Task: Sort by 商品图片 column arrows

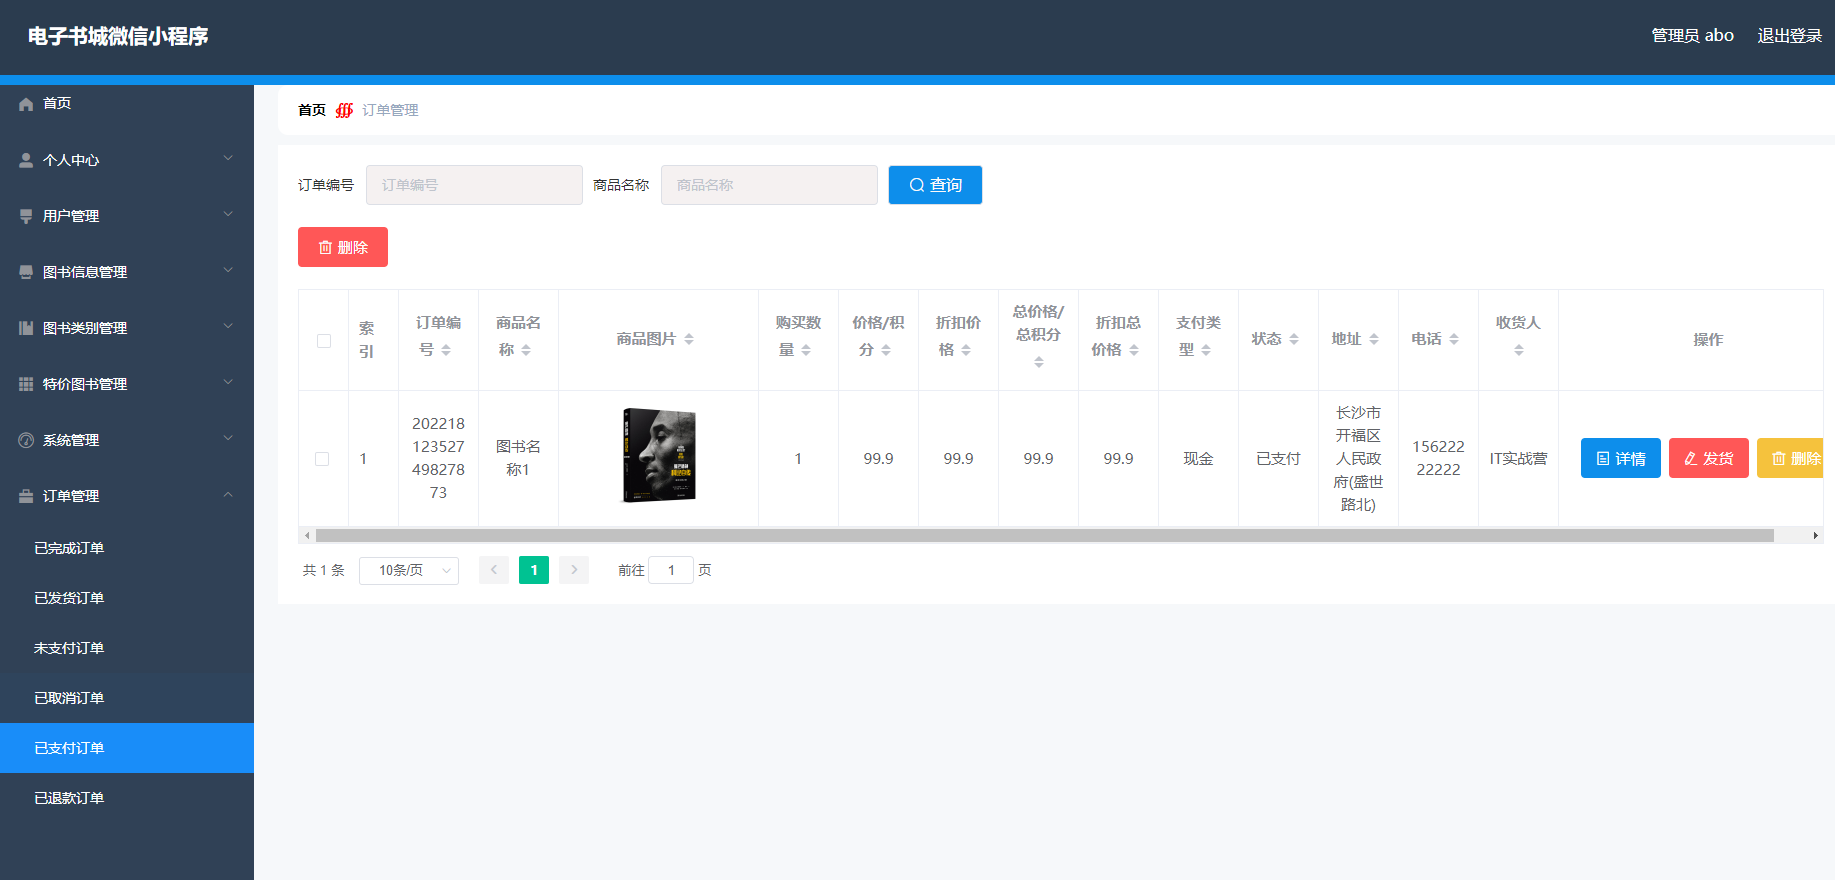Action: (689, 339)
